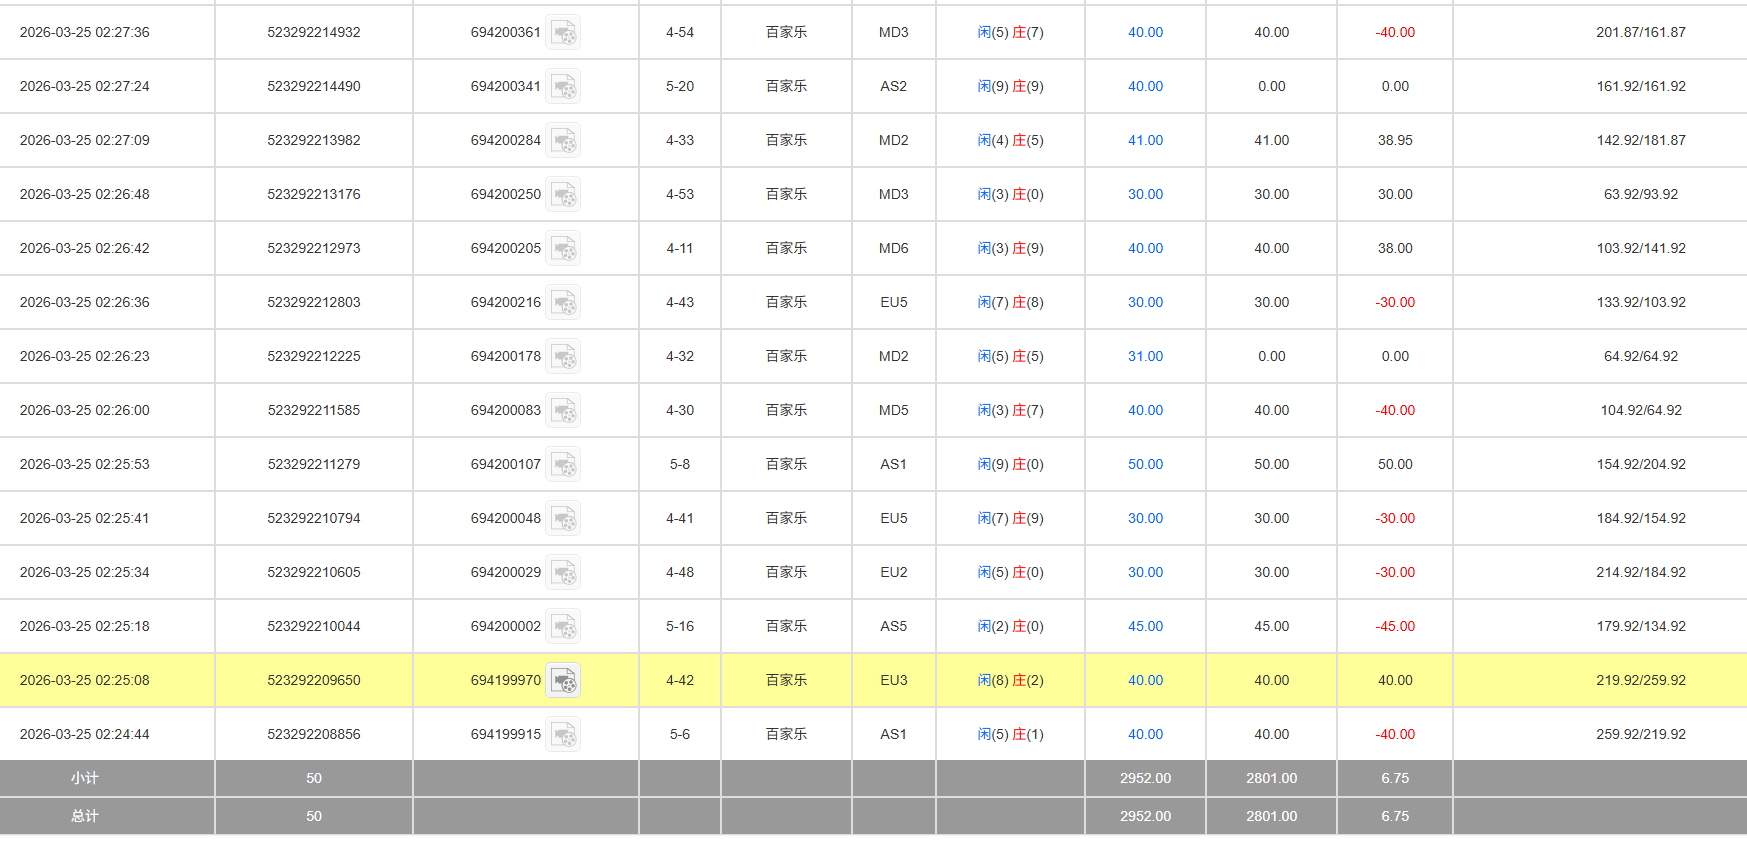Image resolution: width=1747 pixels, height=849 pixels.
Task: Click the blue 31.00 bet amount
Action: 1145,357
